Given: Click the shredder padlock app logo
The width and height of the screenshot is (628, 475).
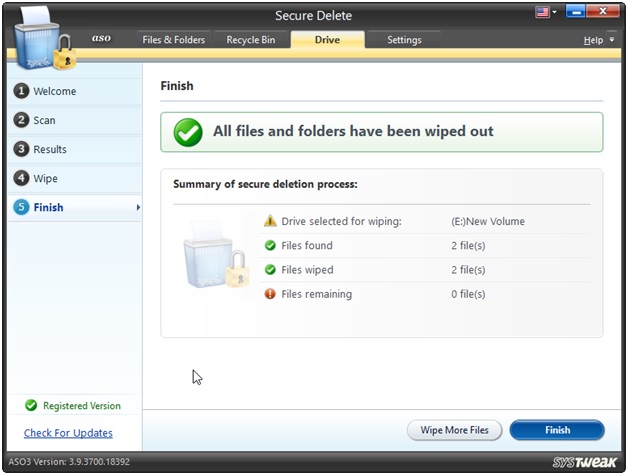Looking at the screenshot, I should click(x=42, y=43).
